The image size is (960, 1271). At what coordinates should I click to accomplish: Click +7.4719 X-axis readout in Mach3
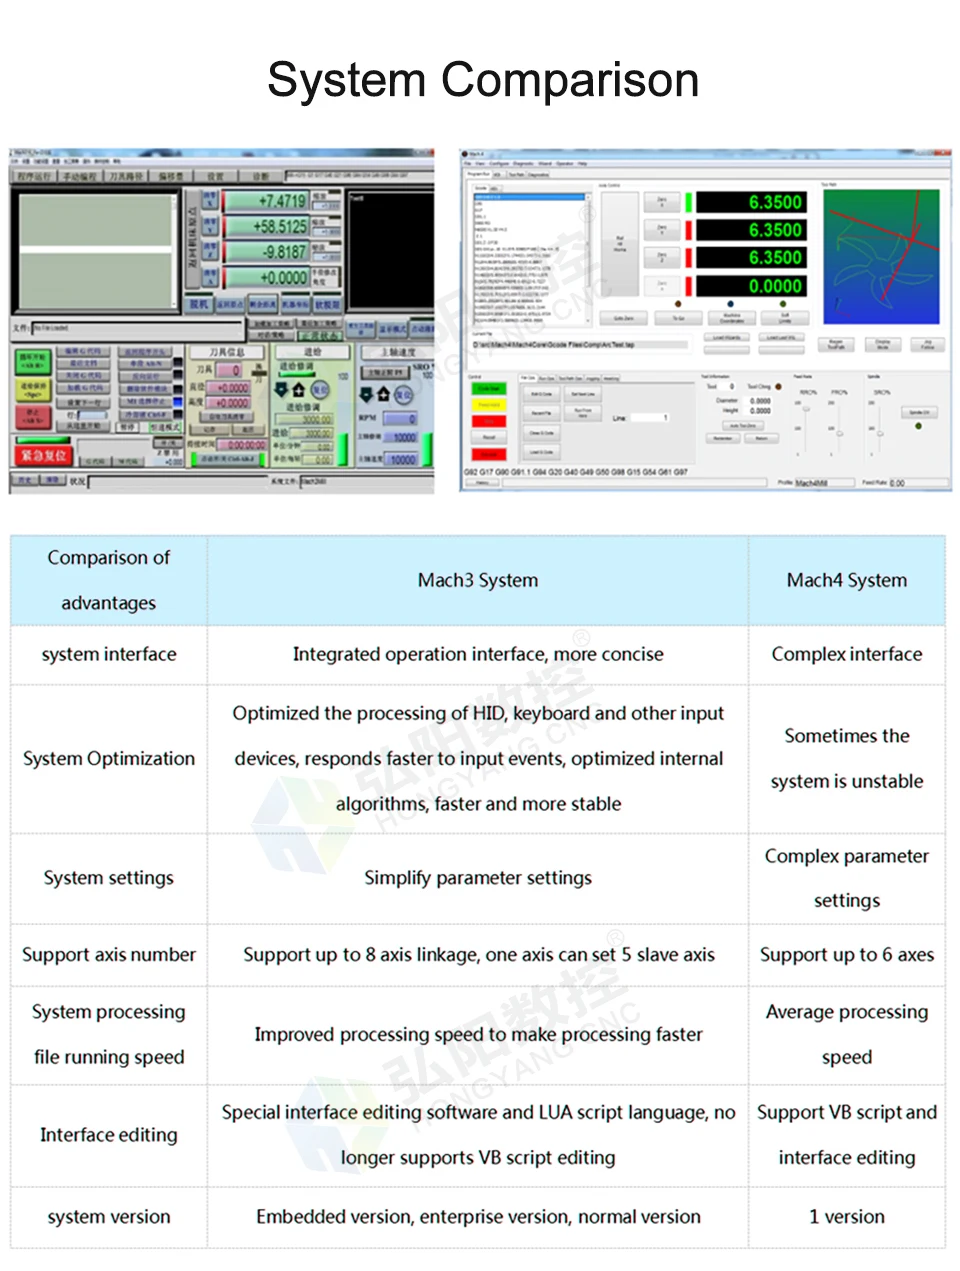click(265, 201)
